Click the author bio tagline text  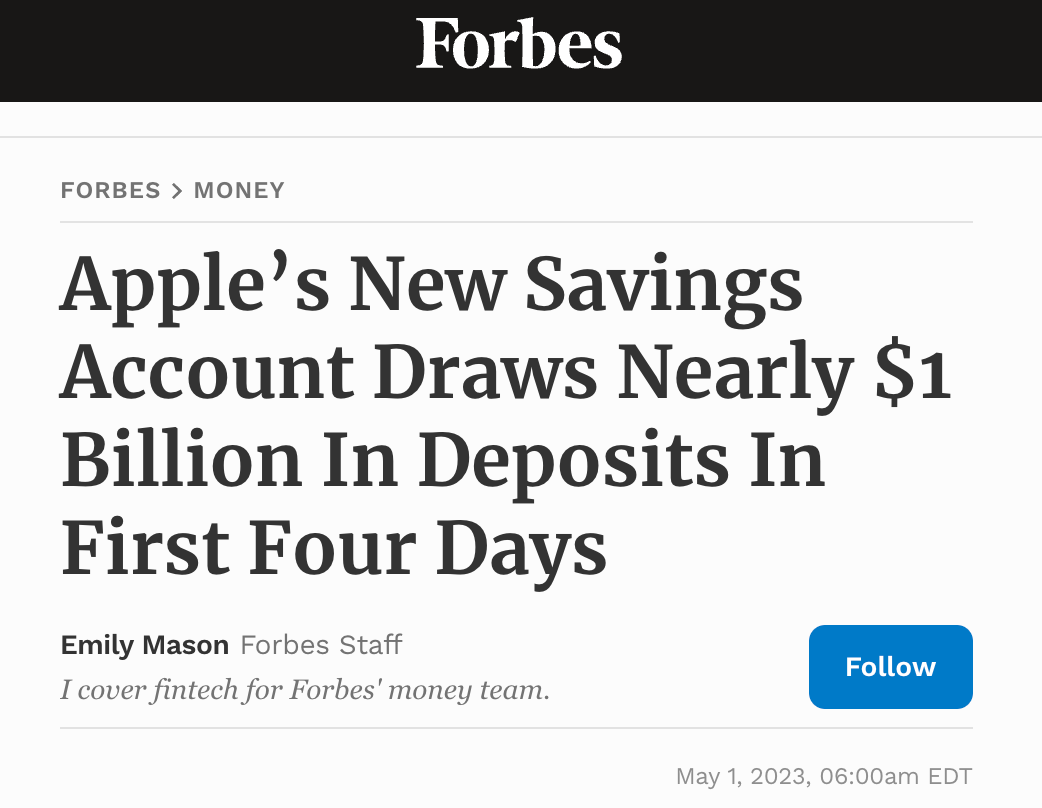305,690
